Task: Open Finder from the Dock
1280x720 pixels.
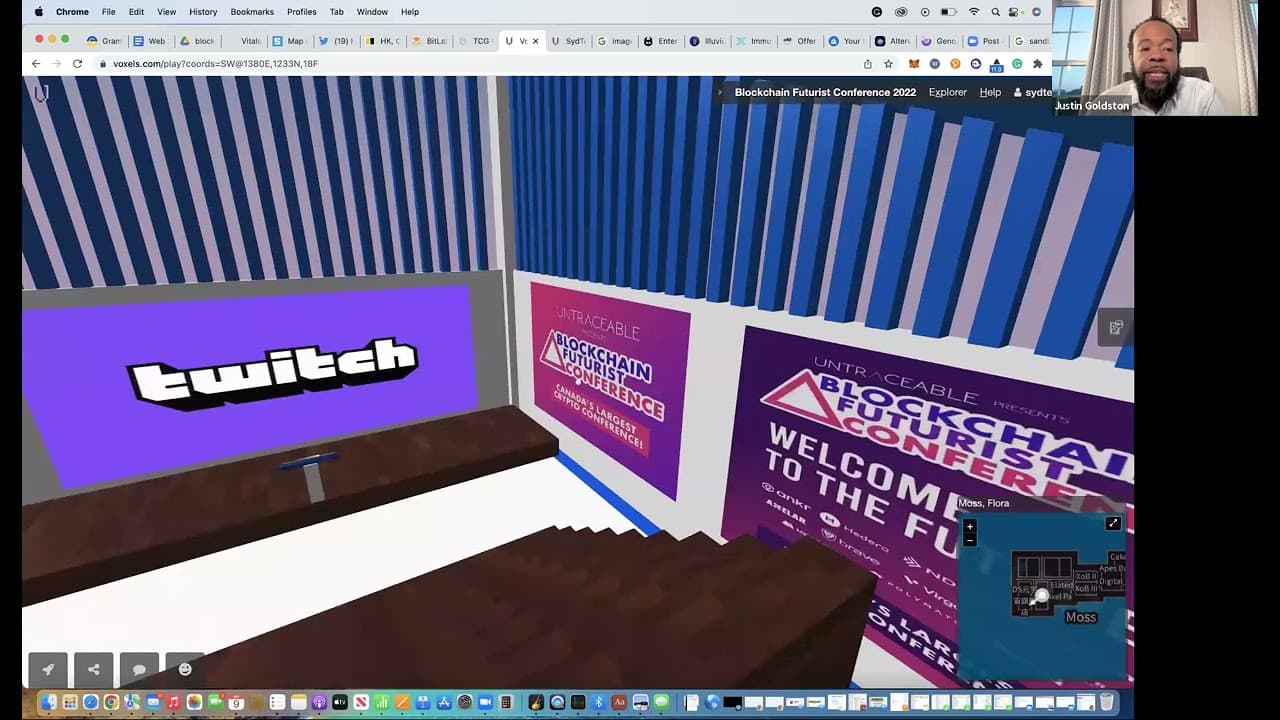Action: [x=49, y=702]
